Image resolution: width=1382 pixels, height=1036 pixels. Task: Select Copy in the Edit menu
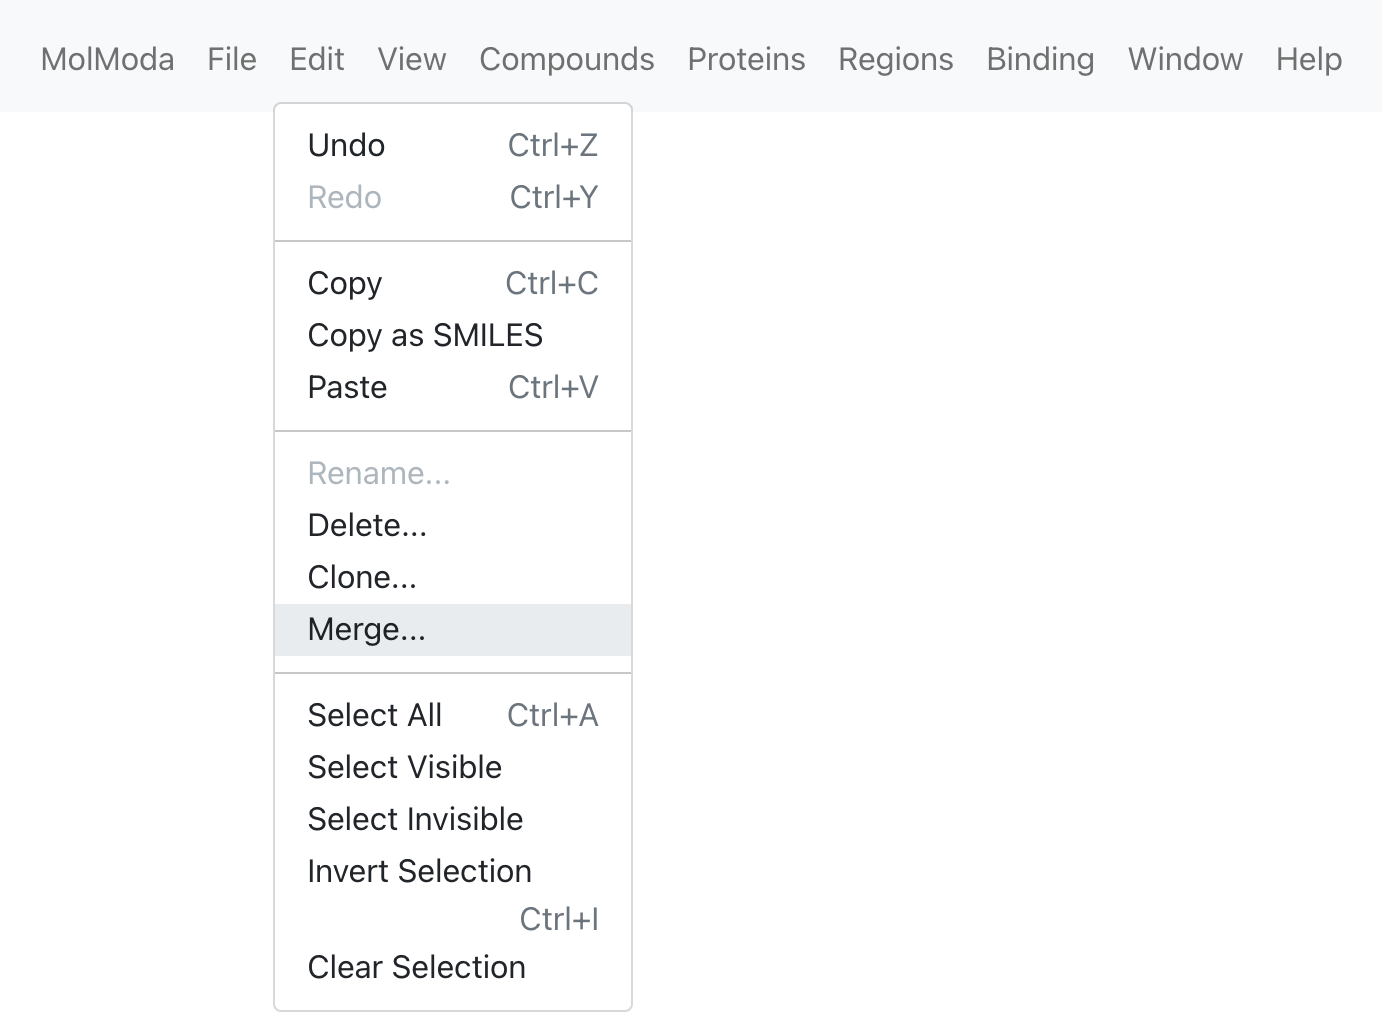(x=453, y=283)
